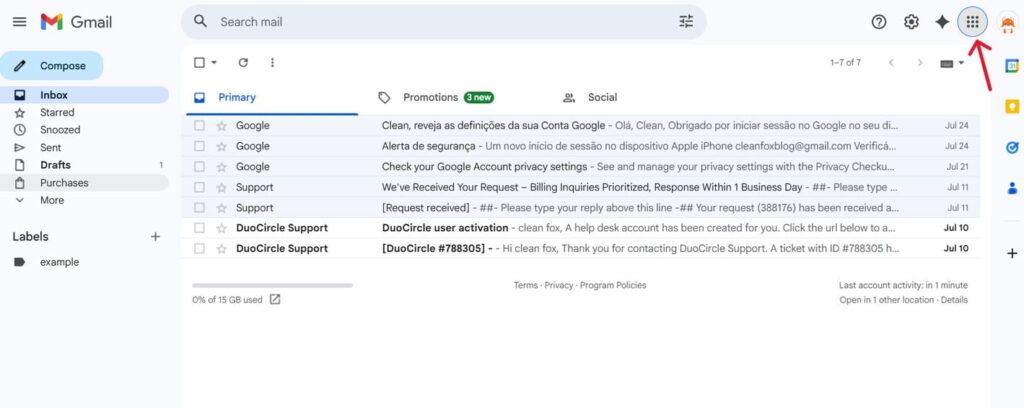Open the Sent folder

pyautogui.click(x=84, y=148)
